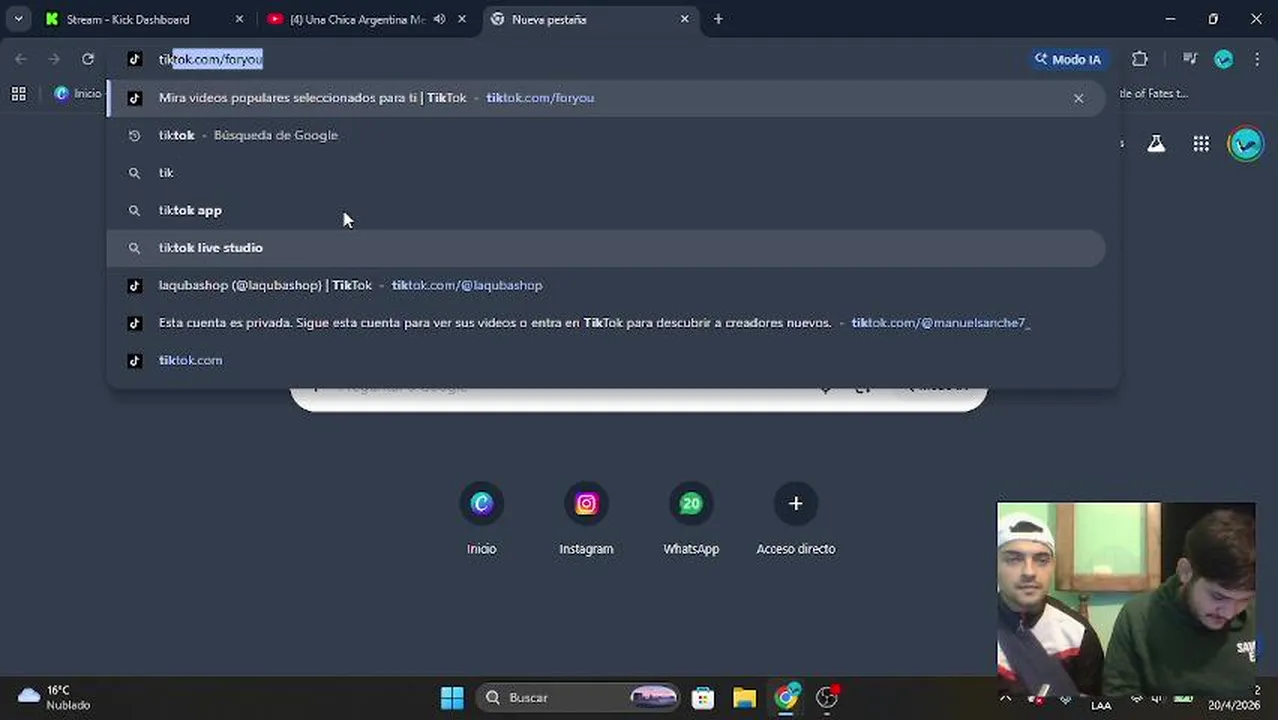Click the Google search box
The image size is (1278, 720).
pos(638,398)
